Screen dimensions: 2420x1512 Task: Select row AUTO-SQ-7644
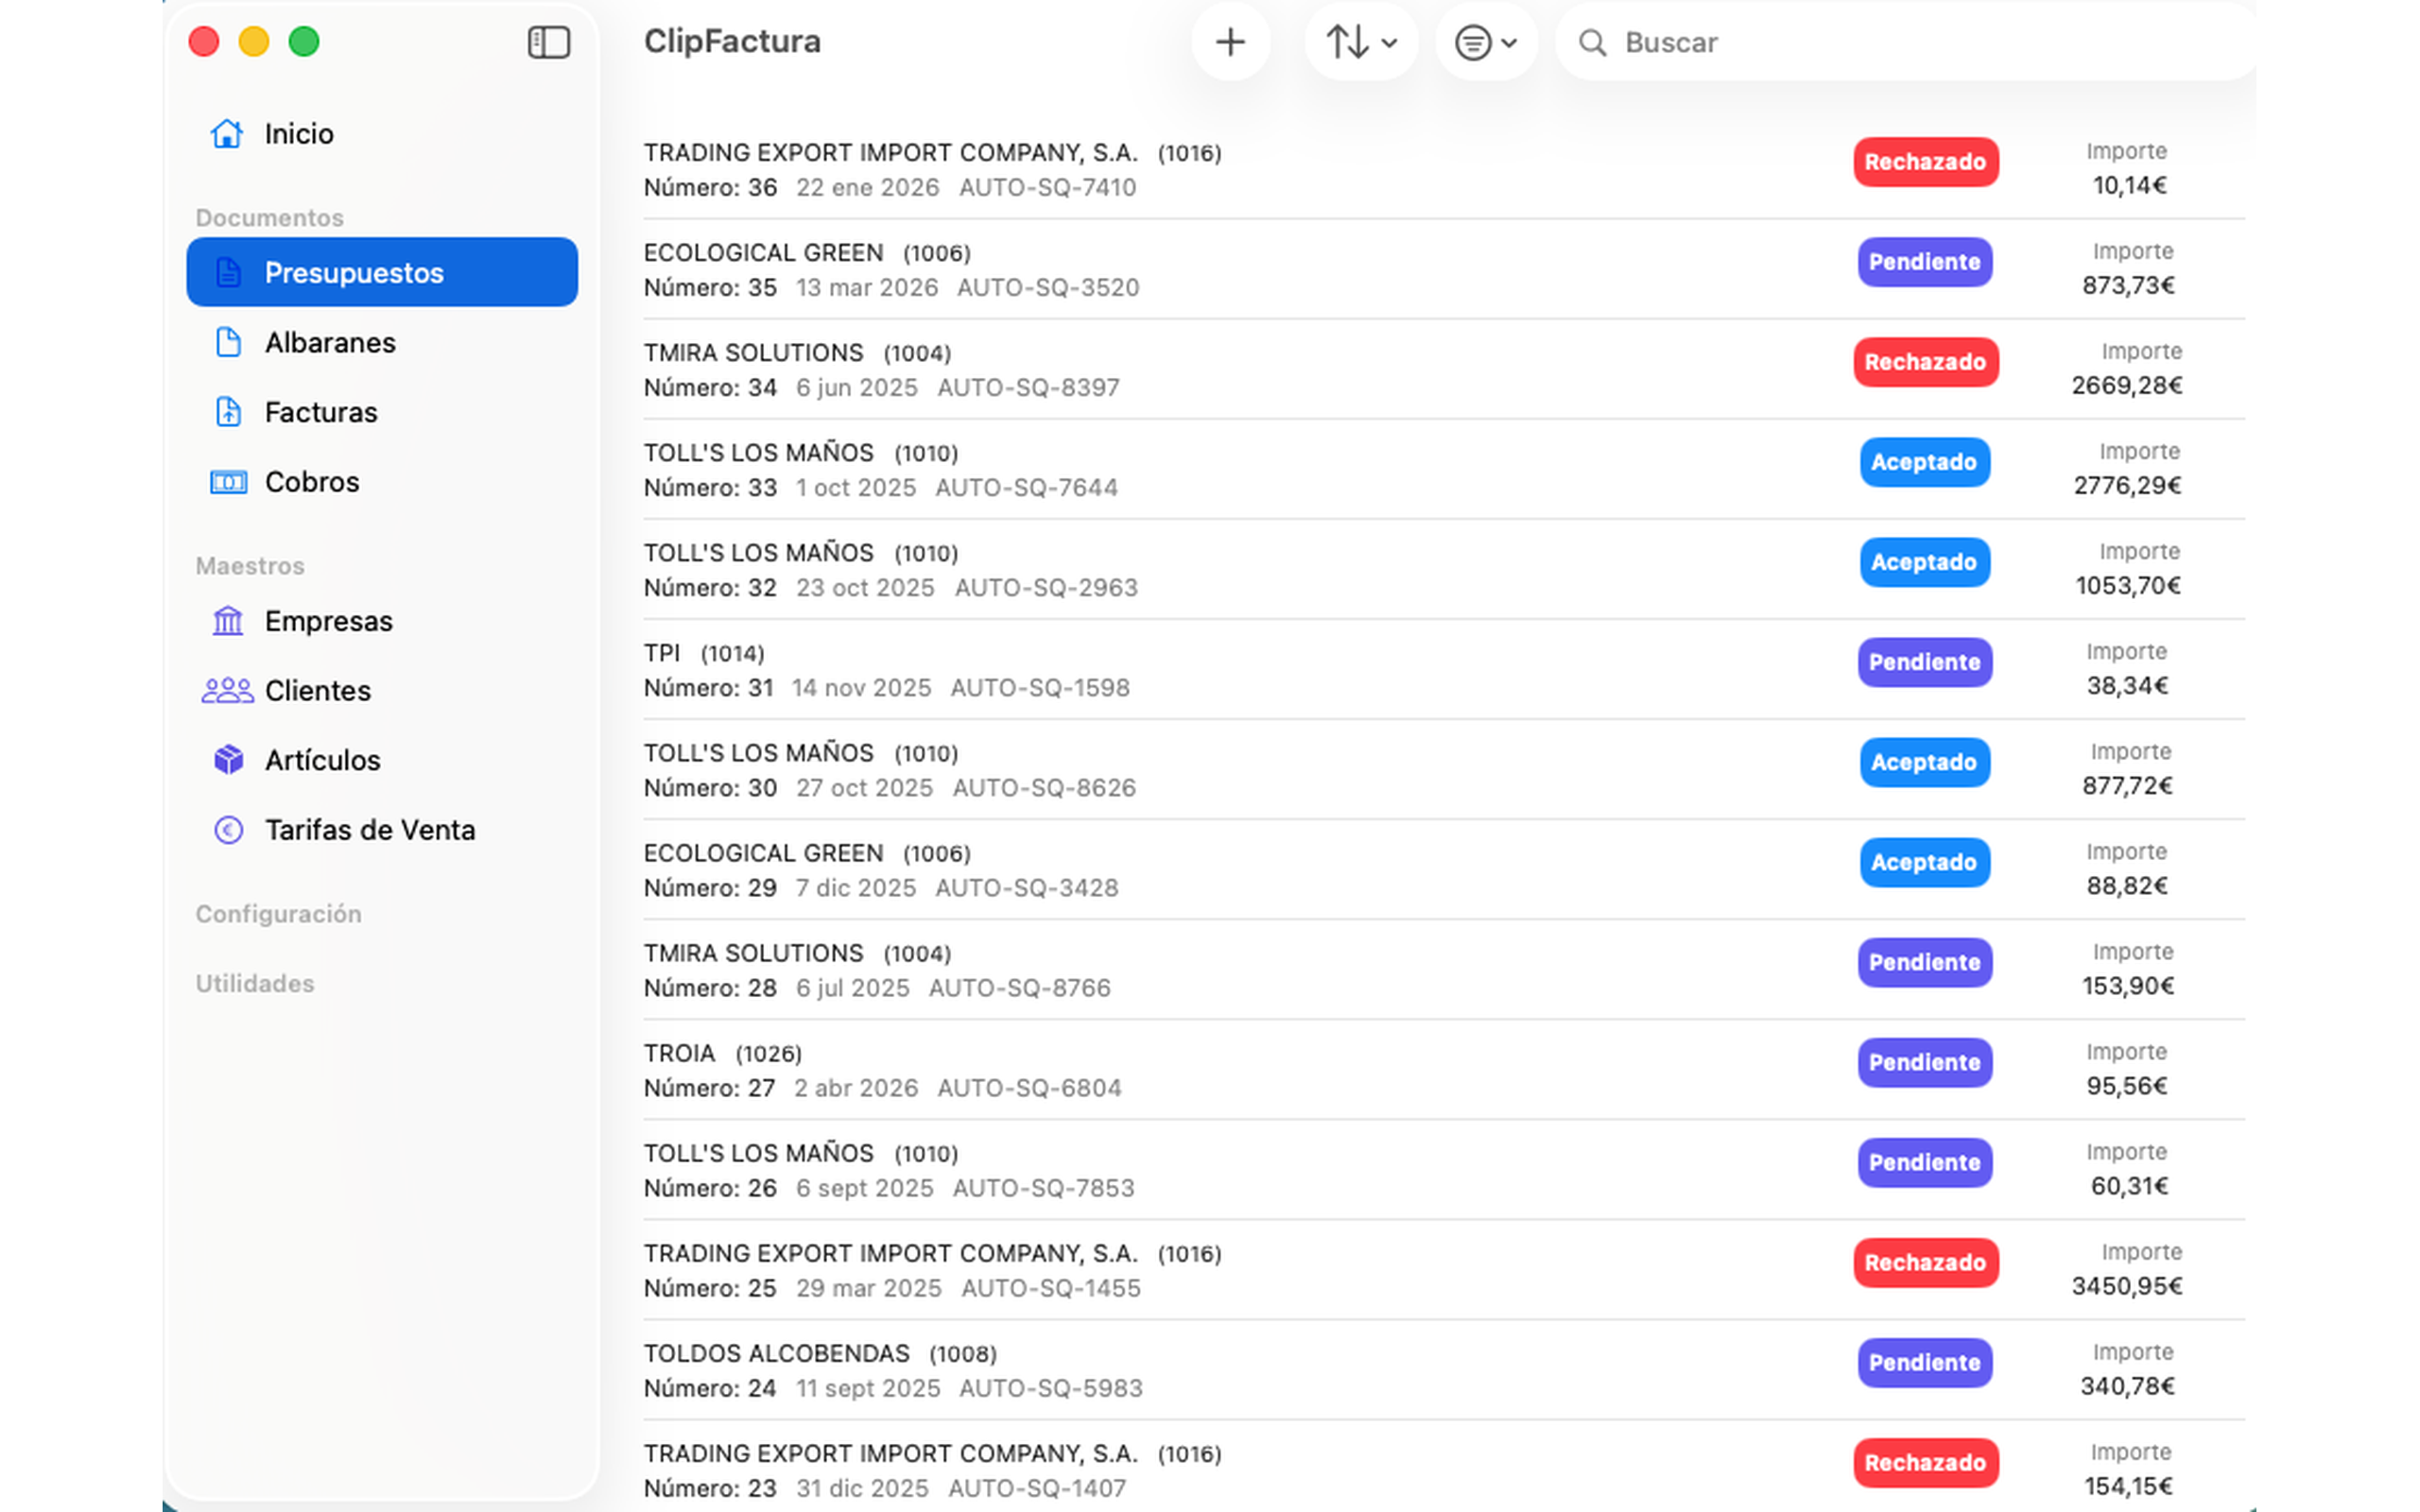click(1444, 469)
